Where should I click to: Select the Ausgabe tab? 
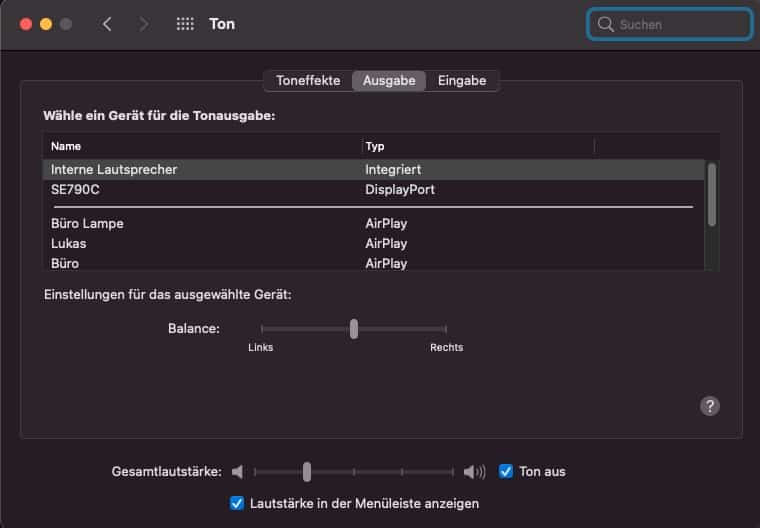click(389, 80)
